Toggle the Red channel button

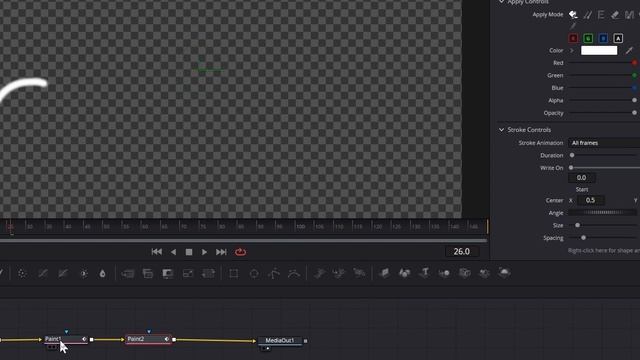[573, 38]
